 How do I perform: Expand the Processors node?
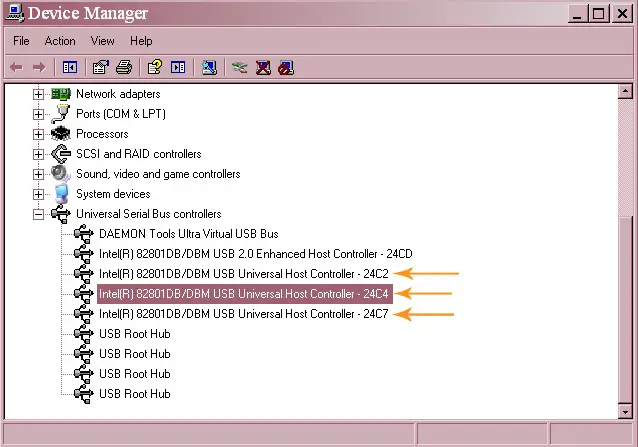coord(38,134)
